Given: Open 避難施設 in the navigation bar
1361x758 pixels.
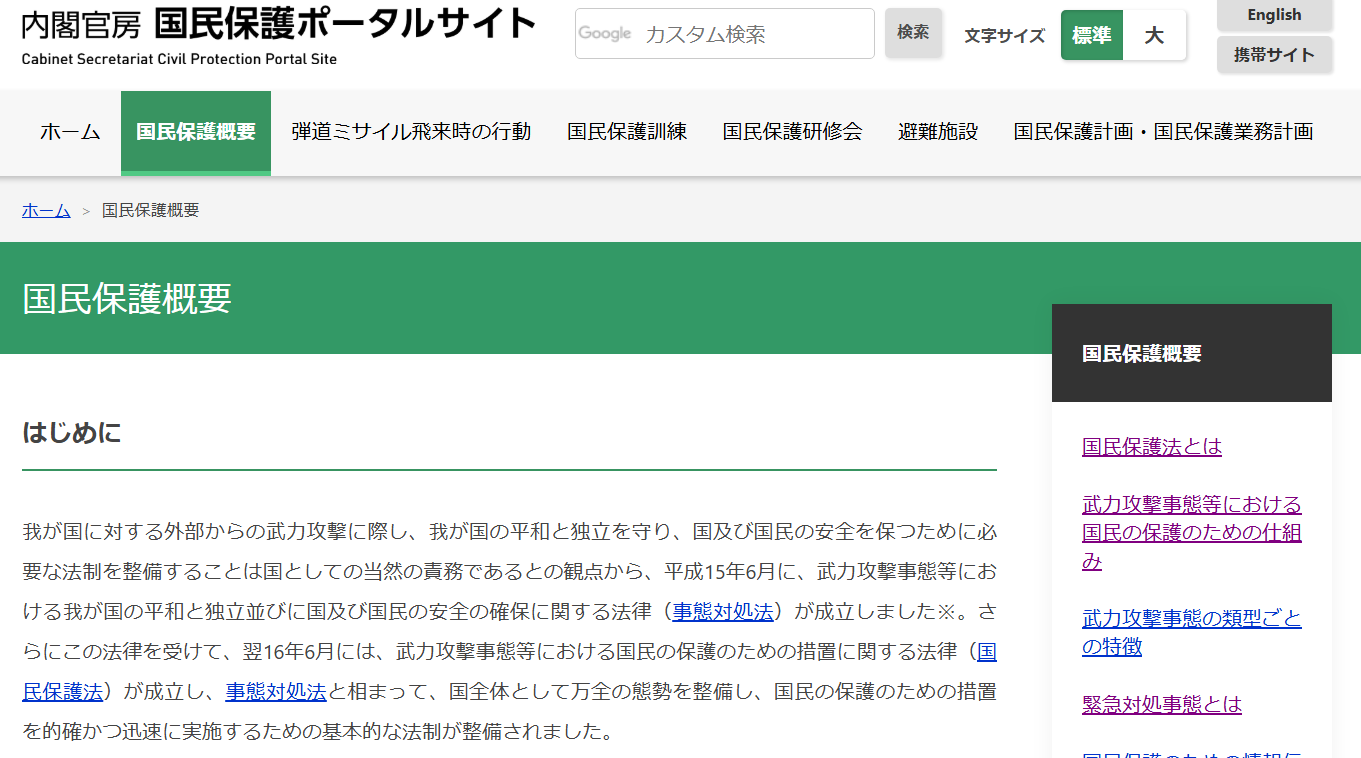Looking at the screenshot, I should 938,132.
